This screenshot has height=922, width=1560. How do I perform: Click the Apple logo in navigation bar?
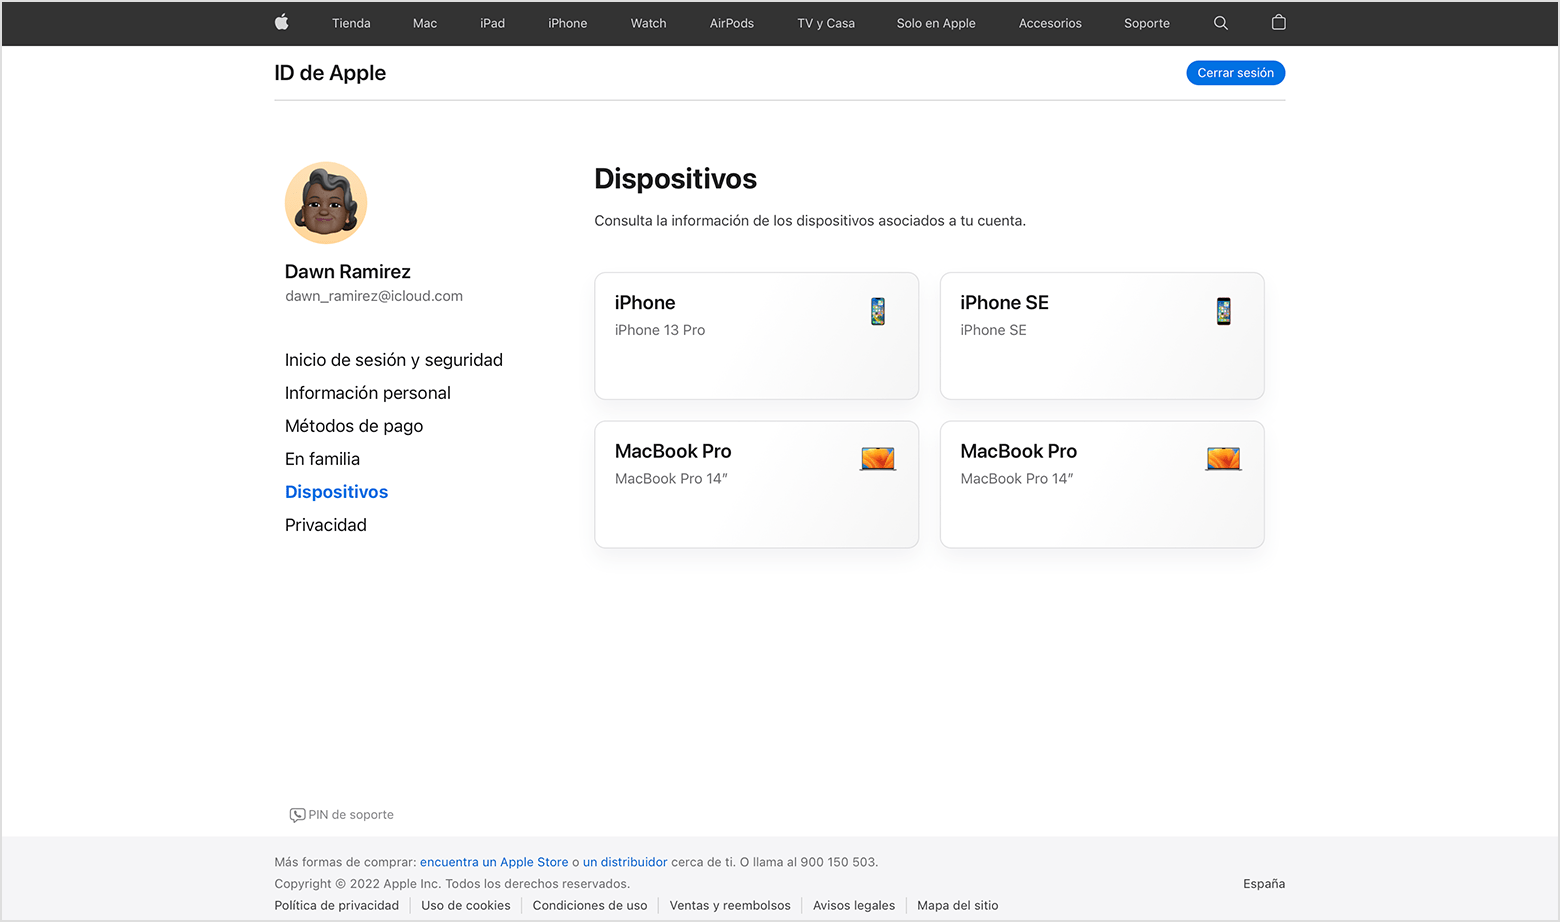pos(282,22)
